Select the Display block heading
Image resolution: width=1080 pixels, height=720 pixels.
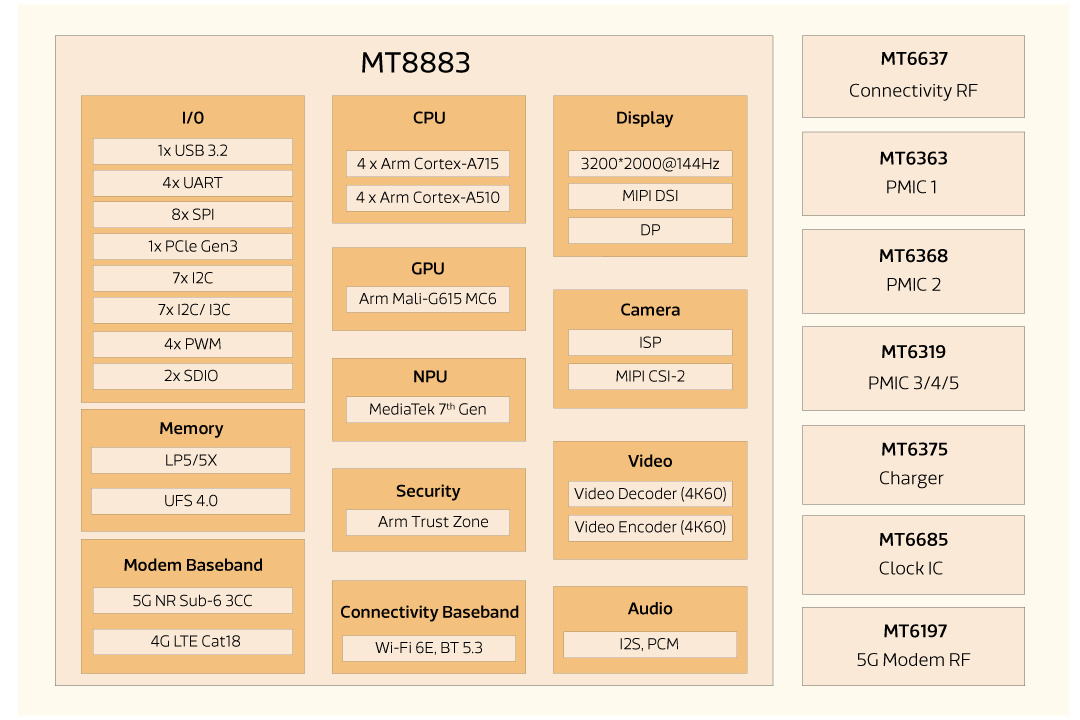[x=645, y=119]
